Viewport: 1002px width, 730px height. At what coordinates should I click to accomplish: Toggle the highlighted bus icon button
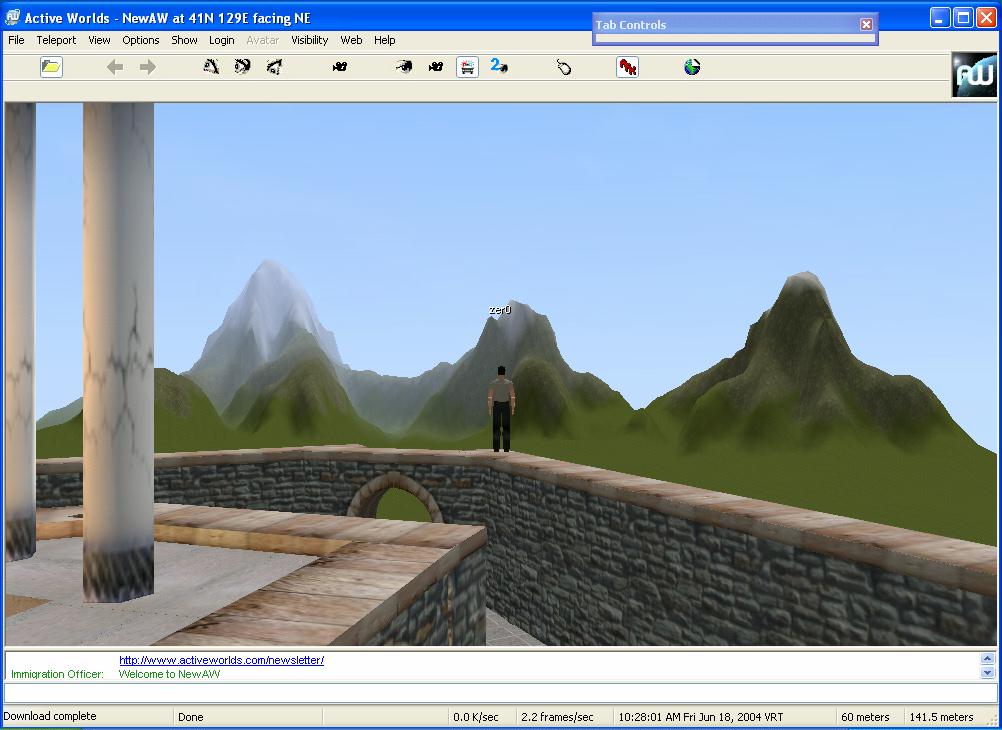467,67
